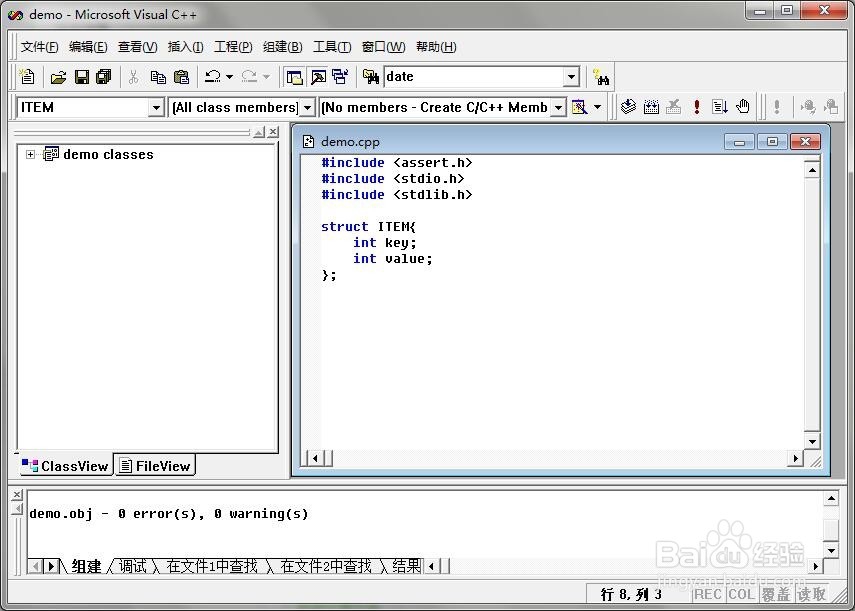Click the Build icon
Image resolution: width=855 pixels, height=611 pixels.
[x=651, y=106]
